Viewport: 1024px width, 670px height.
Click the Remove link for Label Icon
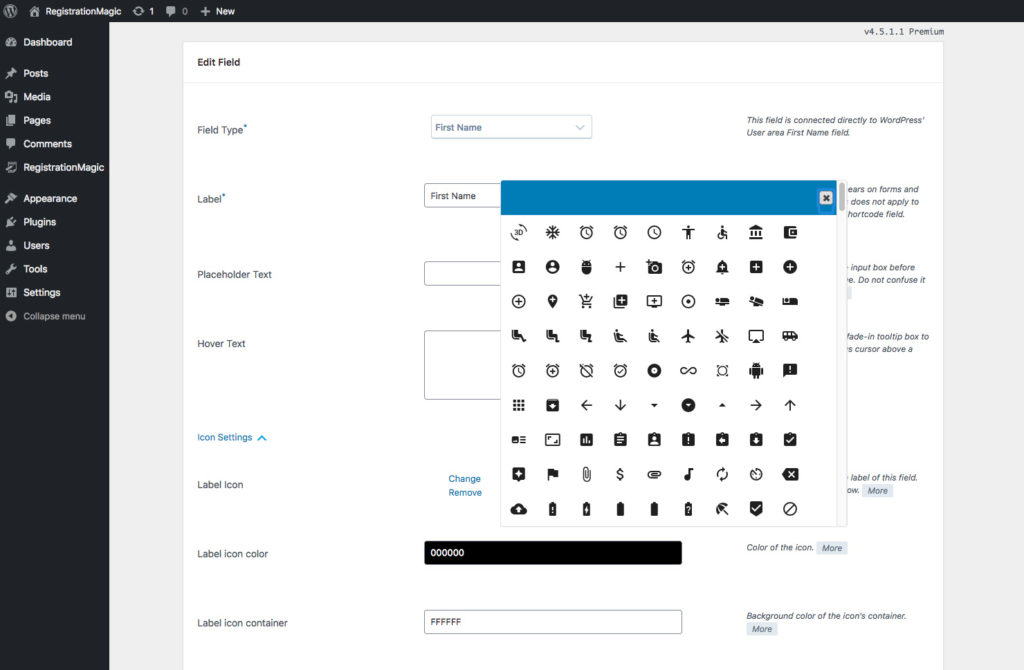click(464, 493)
